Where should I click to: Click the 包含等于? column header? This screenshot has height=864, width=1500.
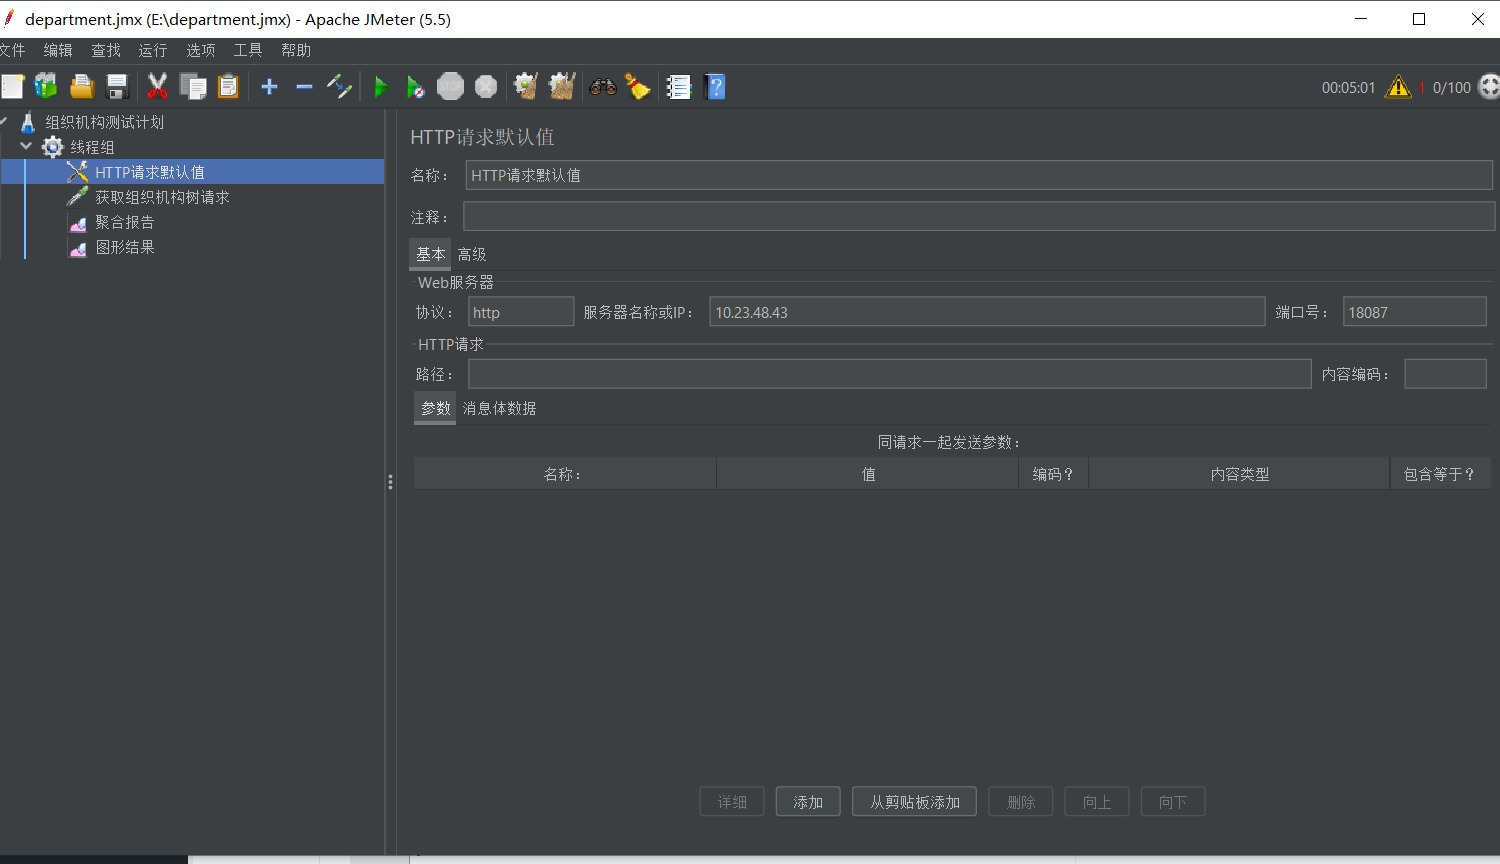coord(1440,474)
